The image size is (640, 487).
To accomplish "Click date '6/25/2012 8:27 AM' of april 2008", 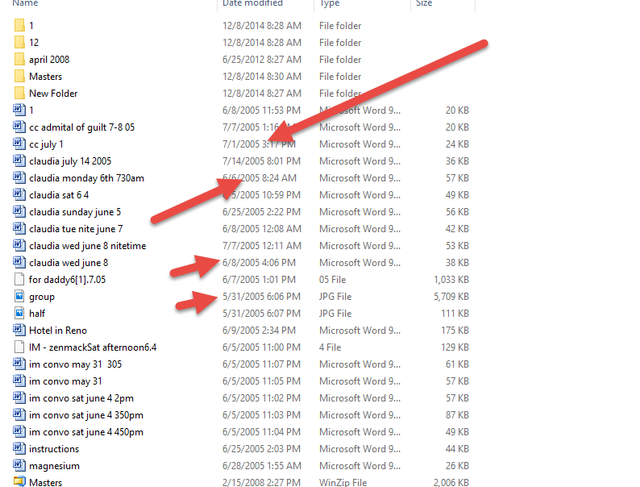I will (262, 60).
